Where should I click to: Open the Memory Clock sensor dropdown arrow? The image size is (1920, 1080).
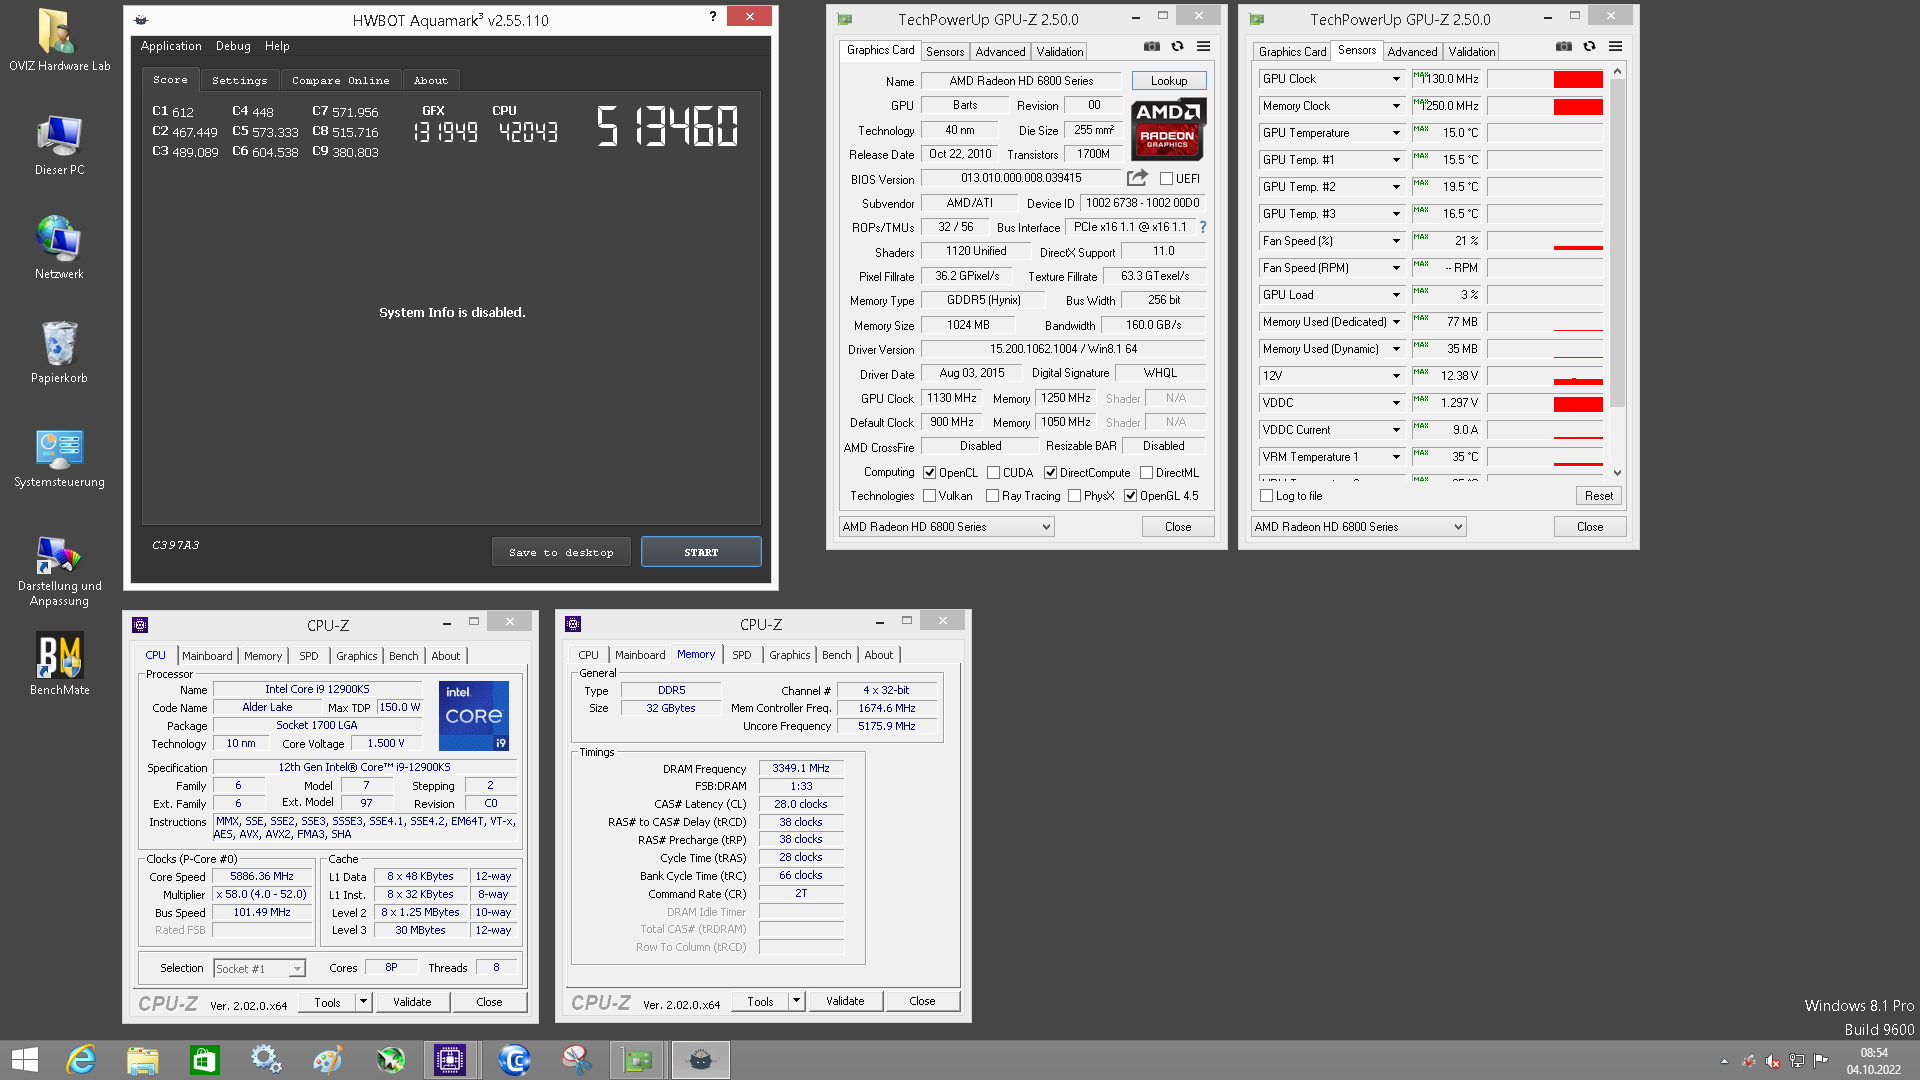(x=1397, y=106)
